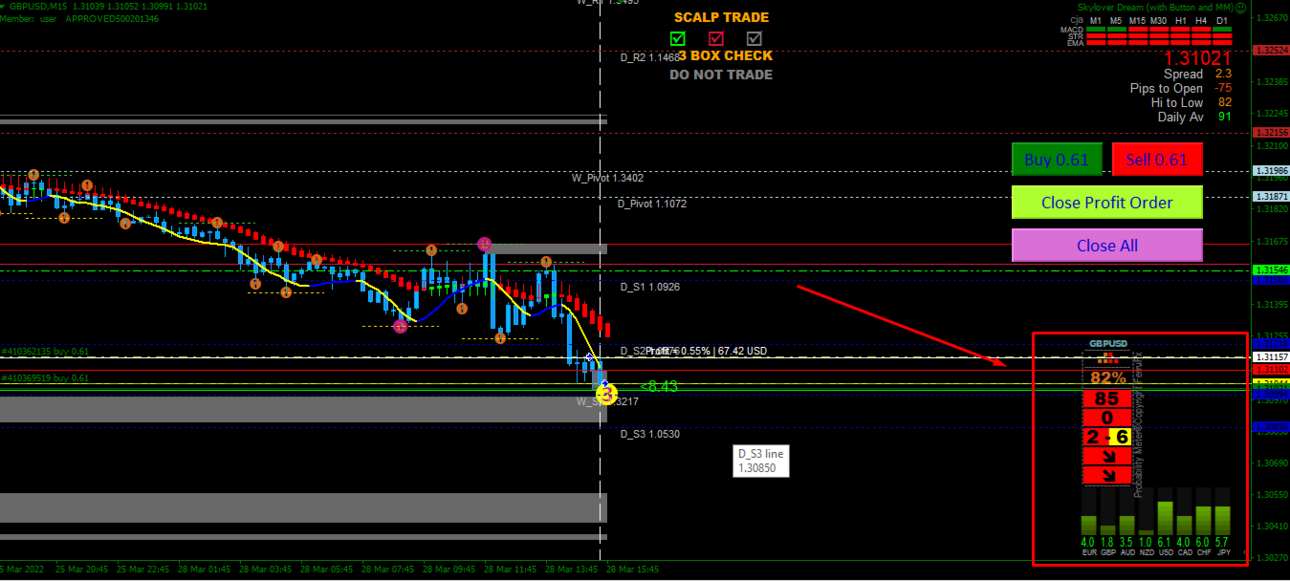
Task: Select the H1 timeframe column header
Action: 1181,20
